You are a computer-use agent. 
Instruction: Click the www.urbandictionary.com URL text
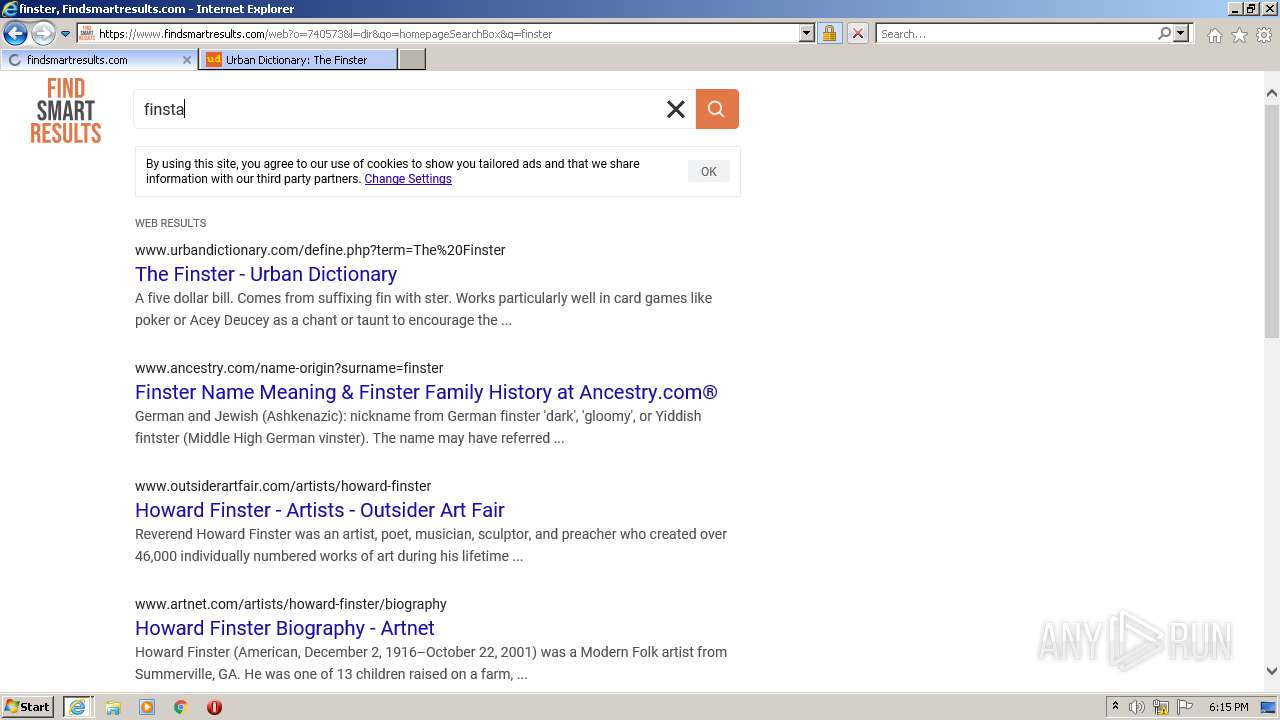pos(320,250)
